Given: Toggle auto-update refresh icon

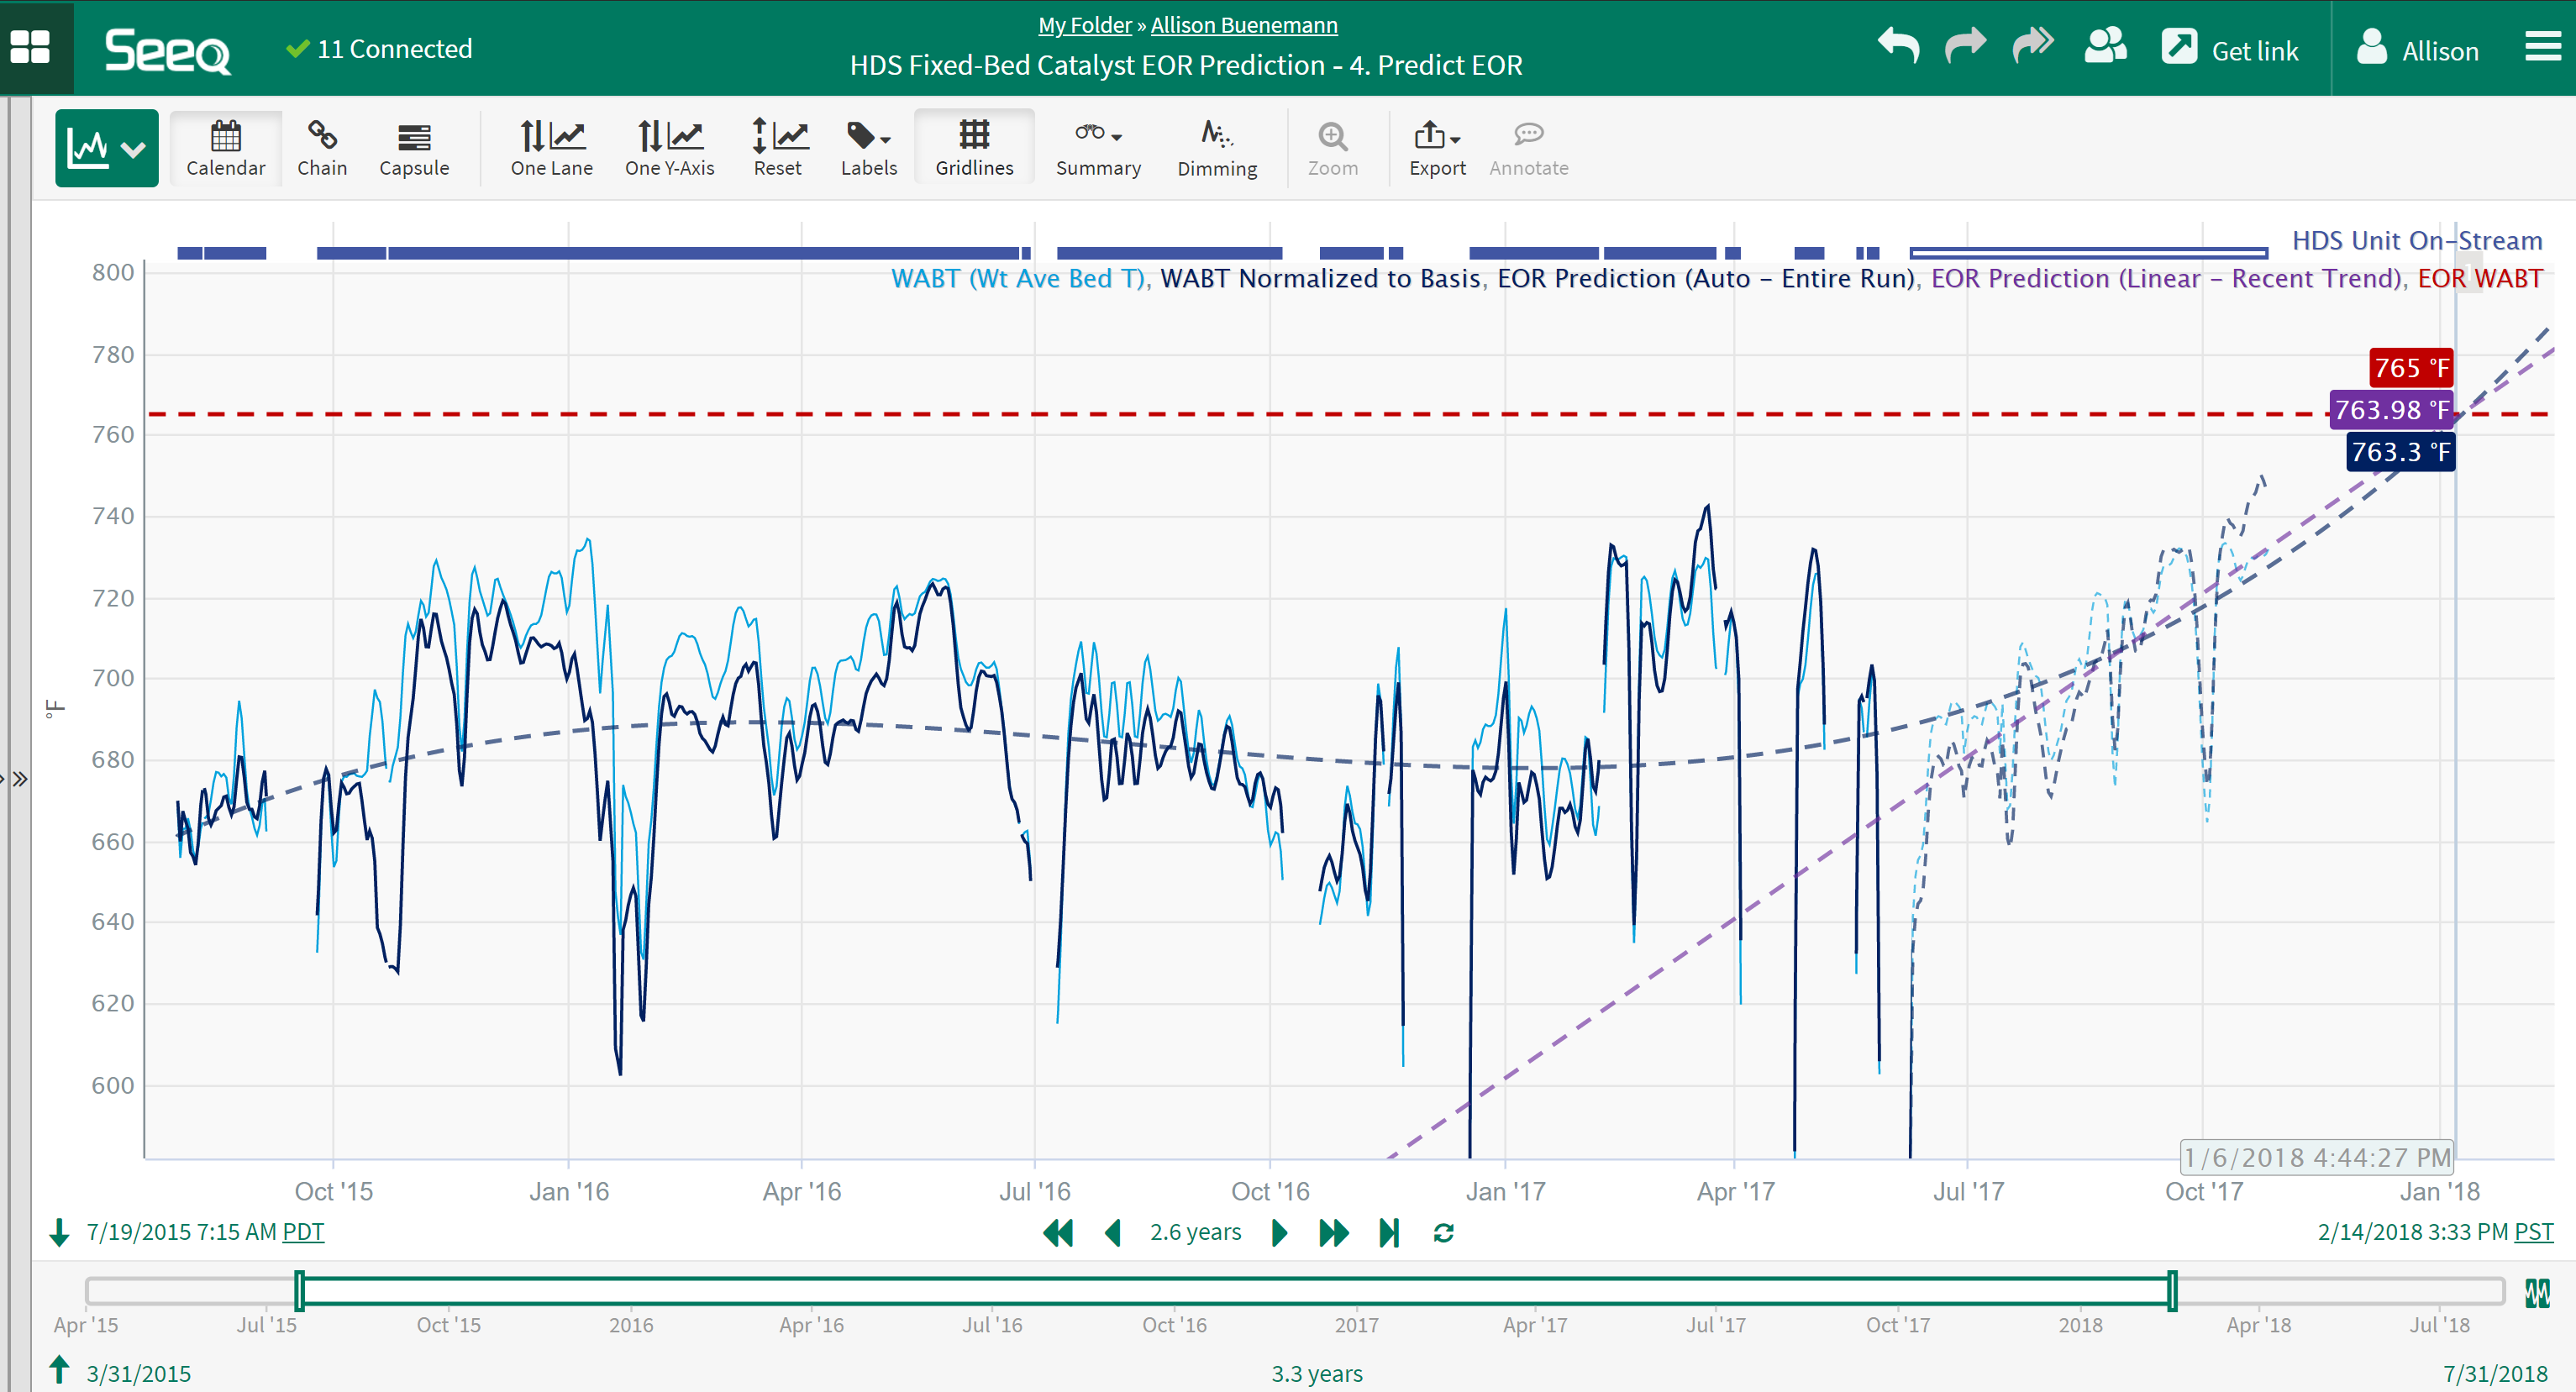Looking at the screenshot, I should [1443, 1233].
